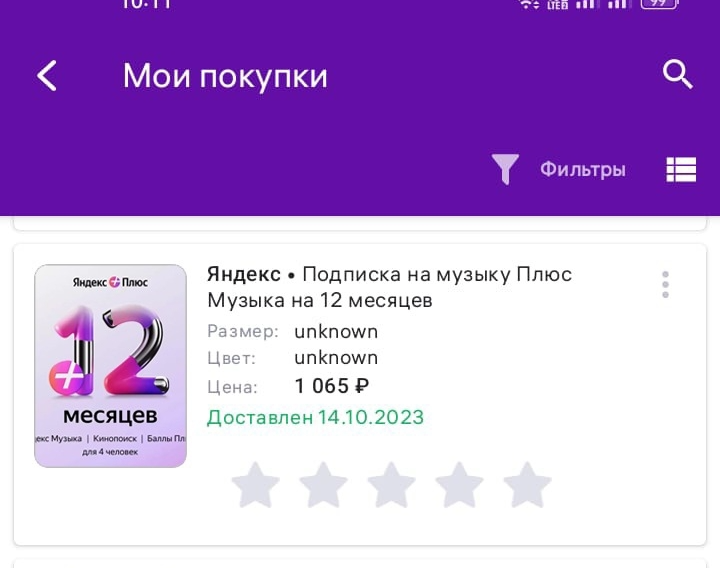Give the purchase four stars

459,485
